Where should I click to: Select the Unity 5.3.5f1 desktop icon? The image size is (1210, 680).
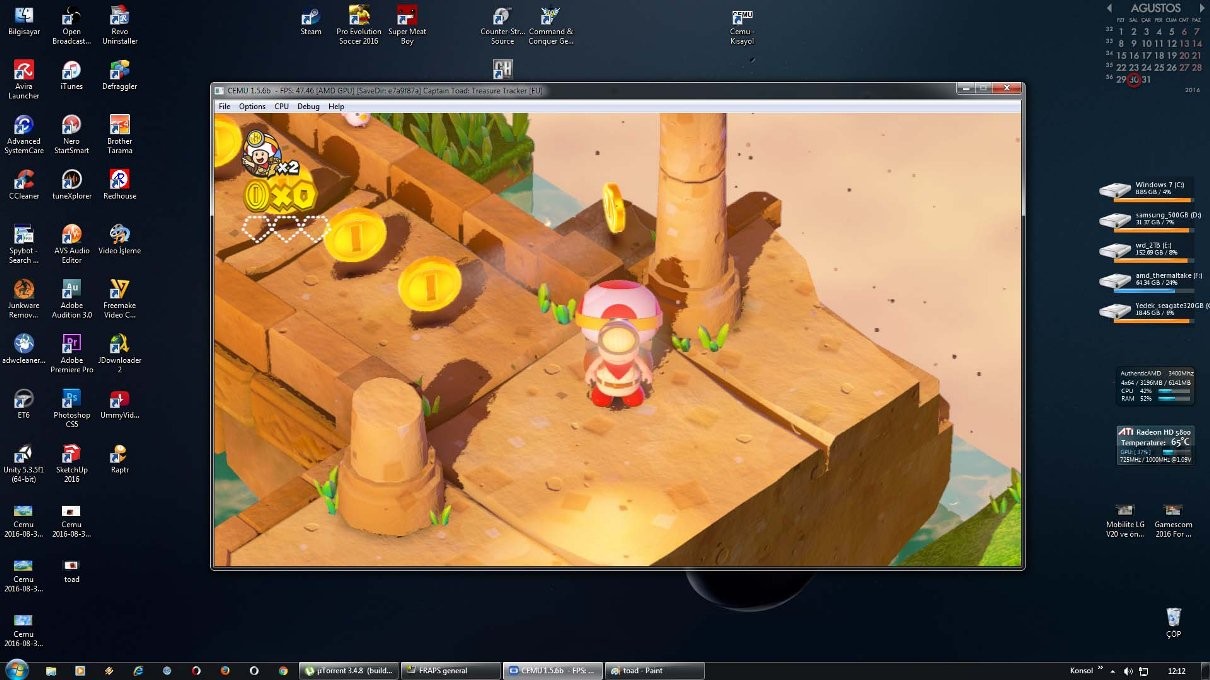23,462
